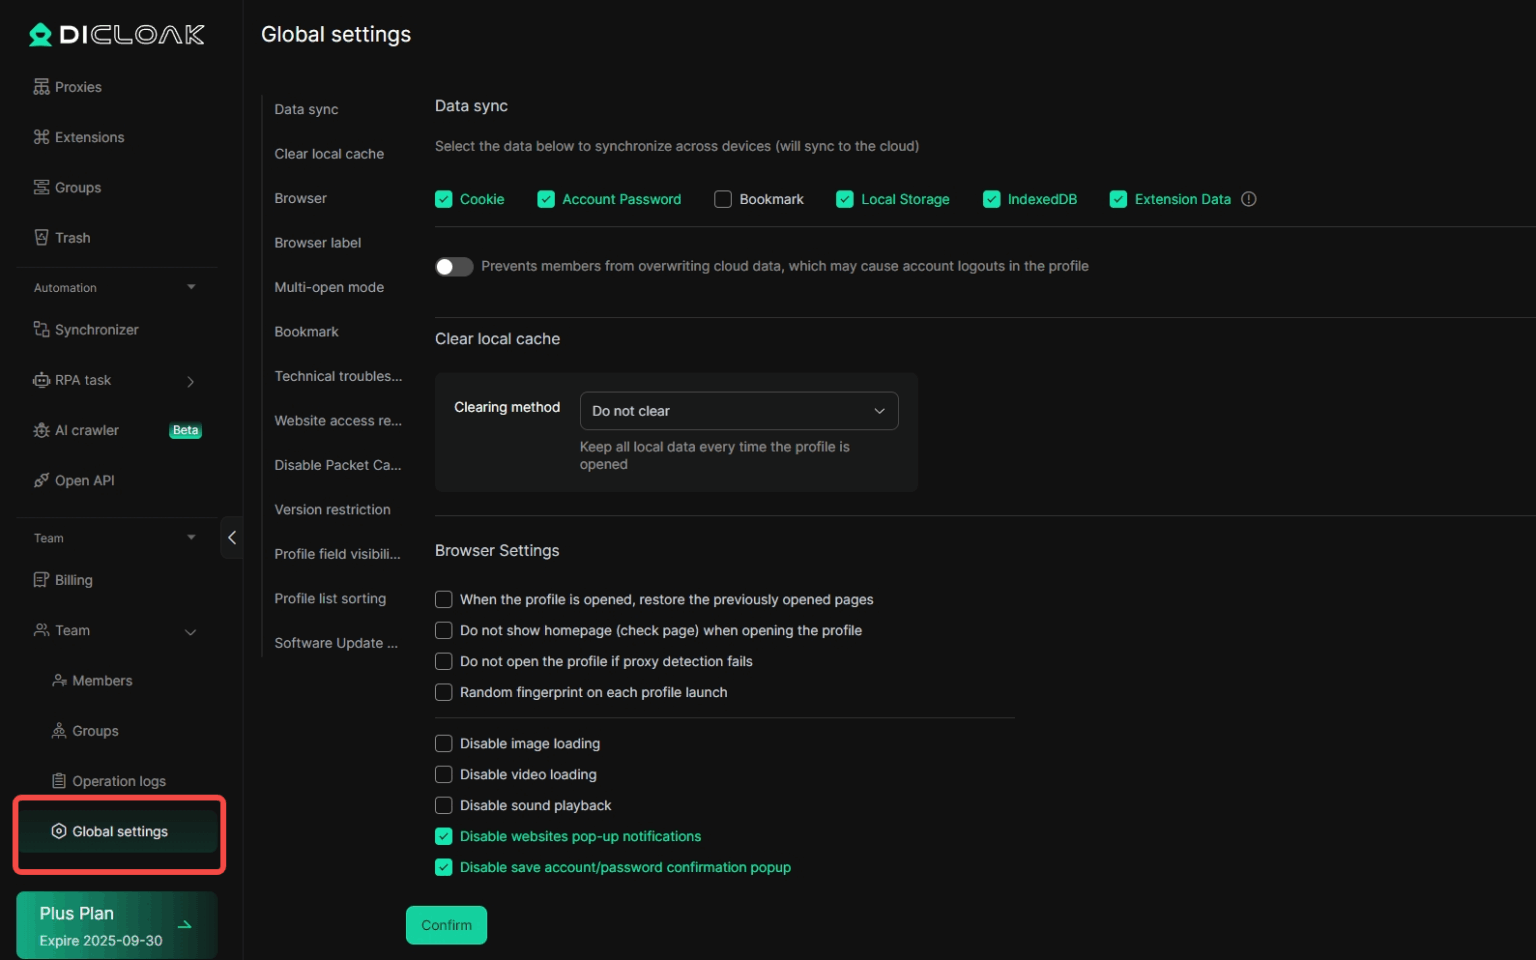The height and width of the screenshot is (960, 1536).
Task: Click the Trash icon in sidebar
Action: (41, 238)
